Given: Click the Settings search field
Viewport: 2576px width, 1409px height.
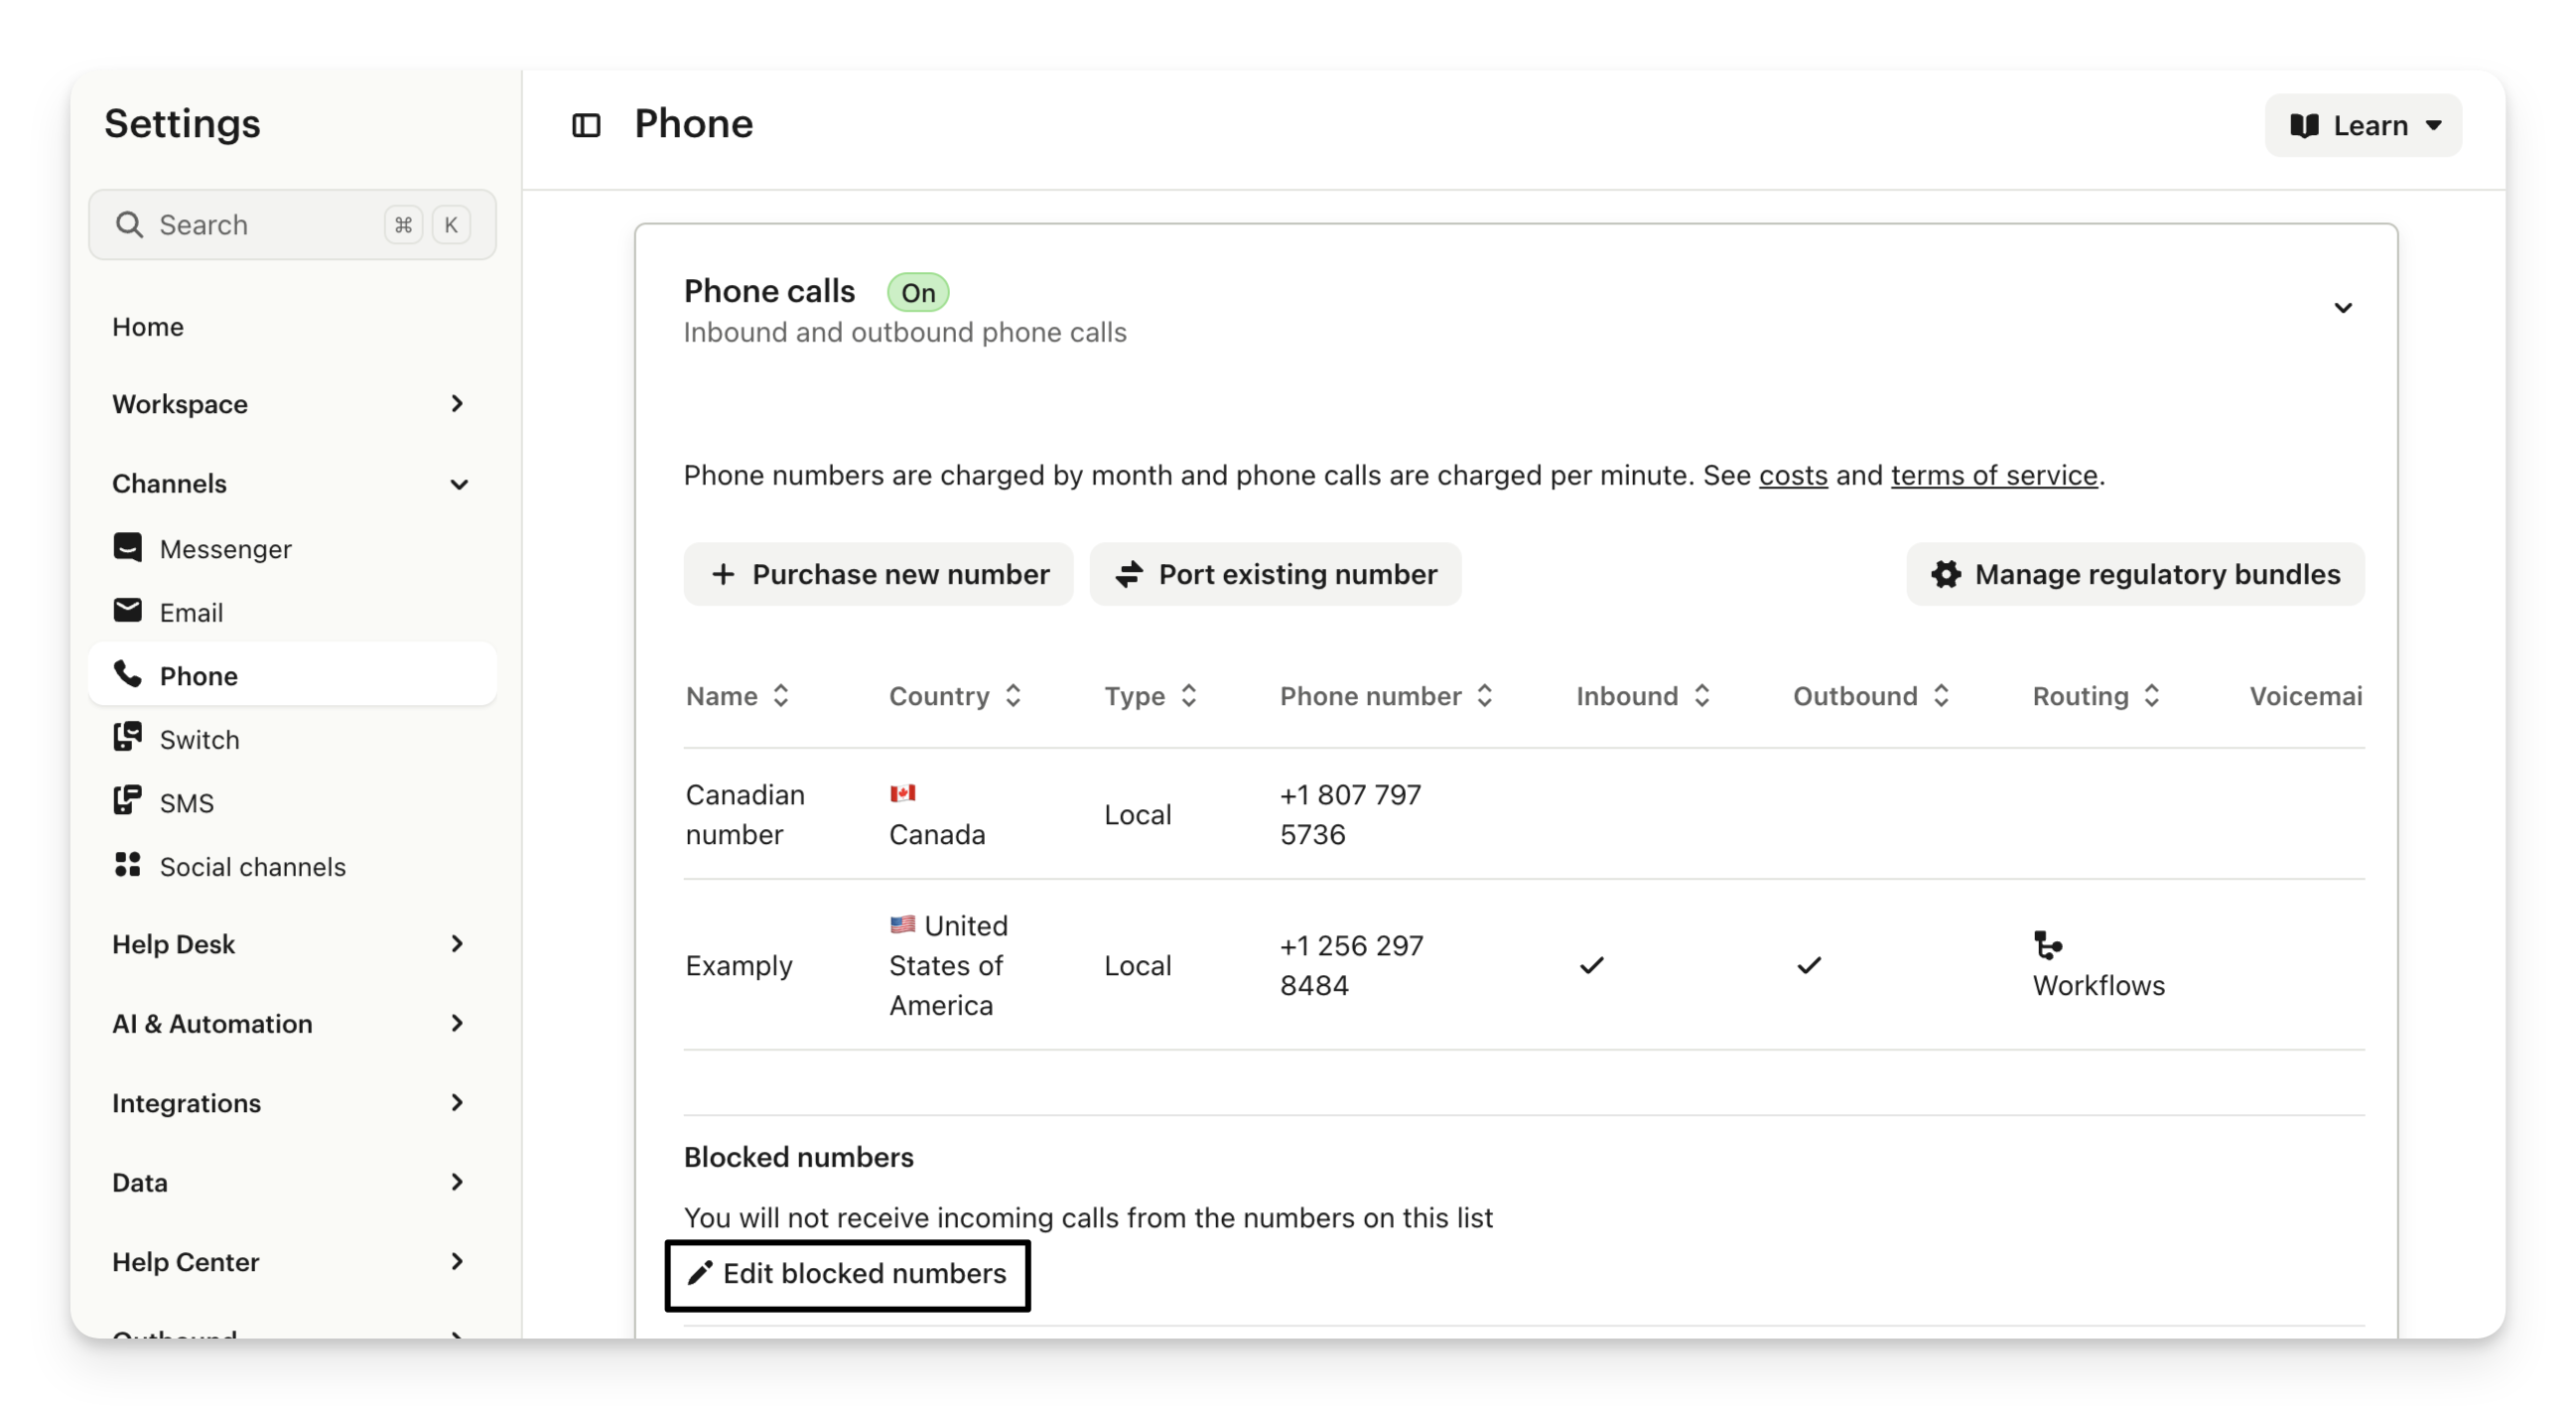Looking at the screenshot, I should coord(270,225).
